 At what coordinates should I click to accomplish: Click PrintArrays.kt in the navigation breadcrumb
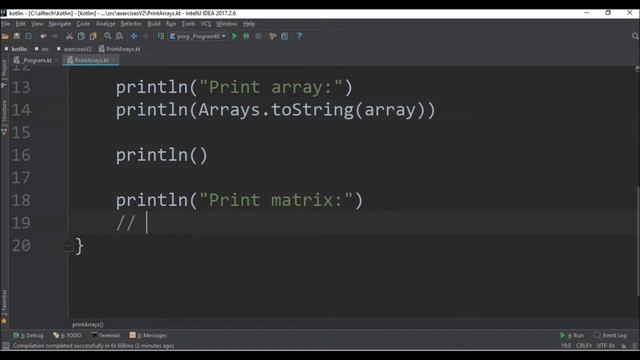click(x=120, y=49)
